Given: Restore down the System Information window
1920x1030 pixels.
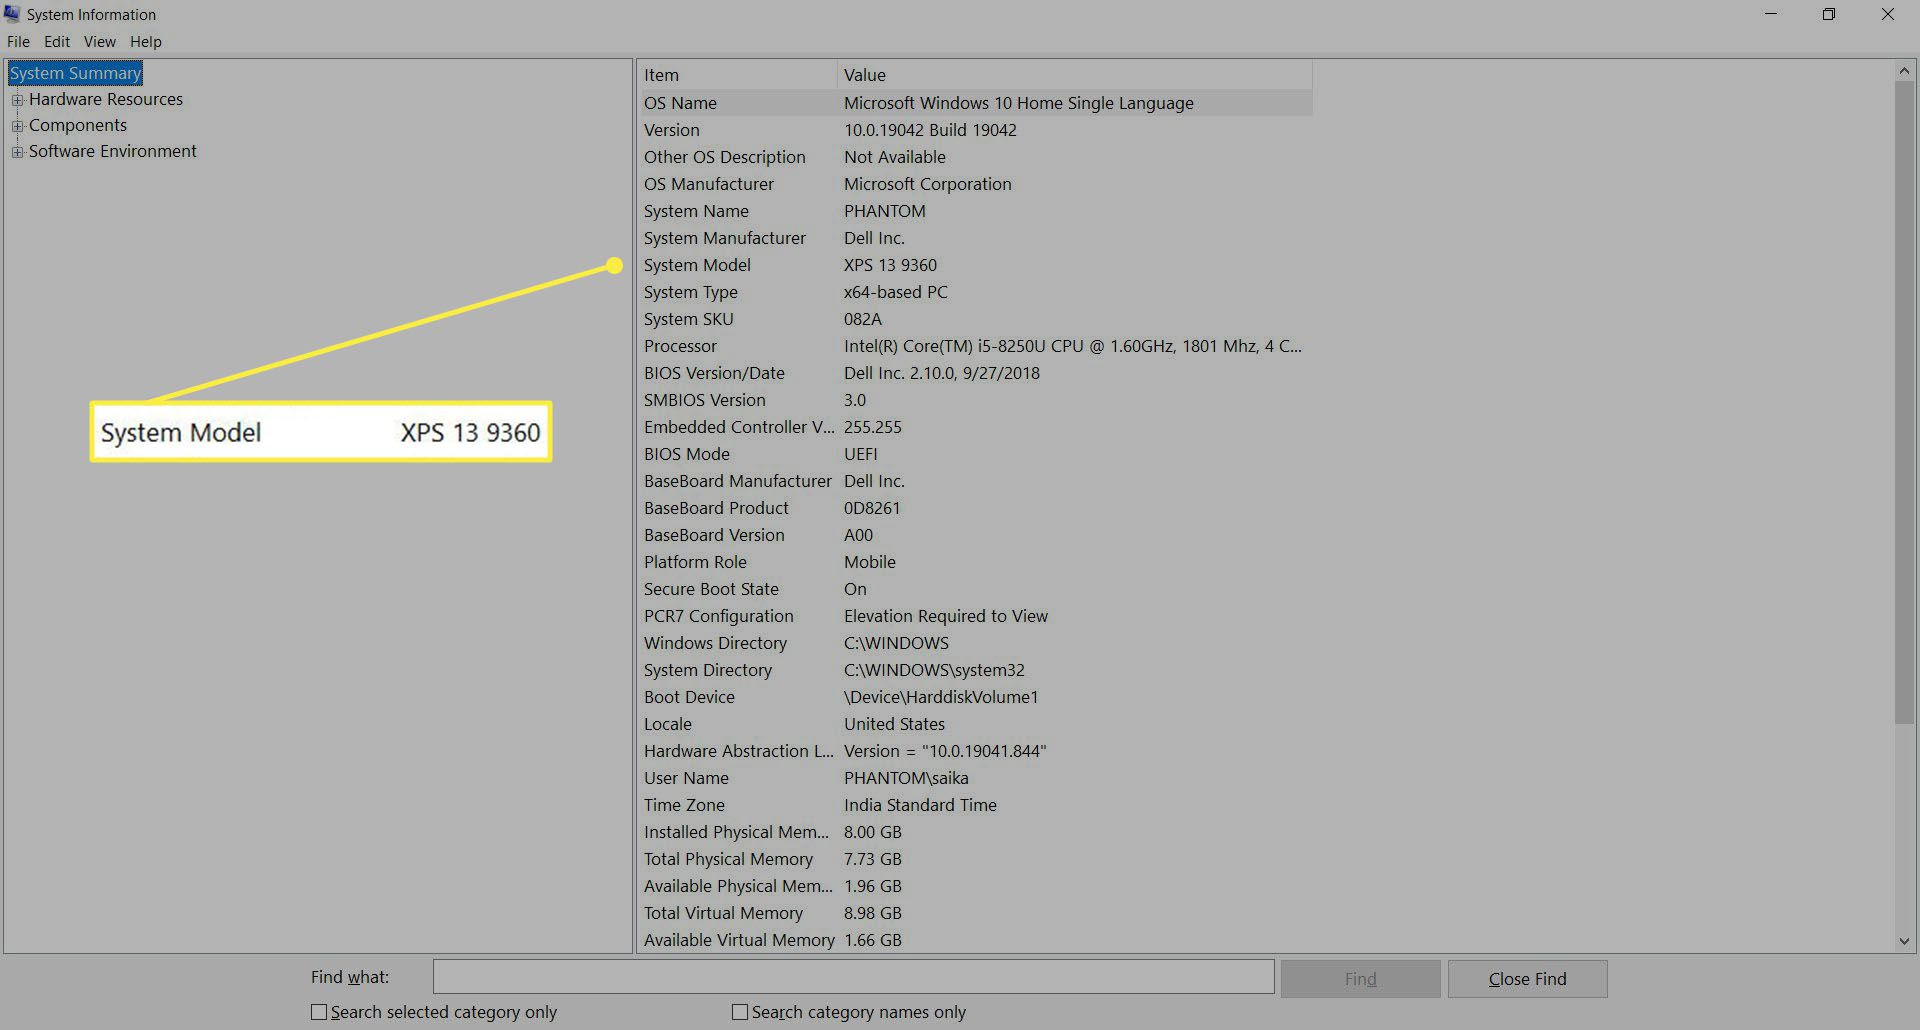Looking at the screenshot, I should tap(1829, 14).
